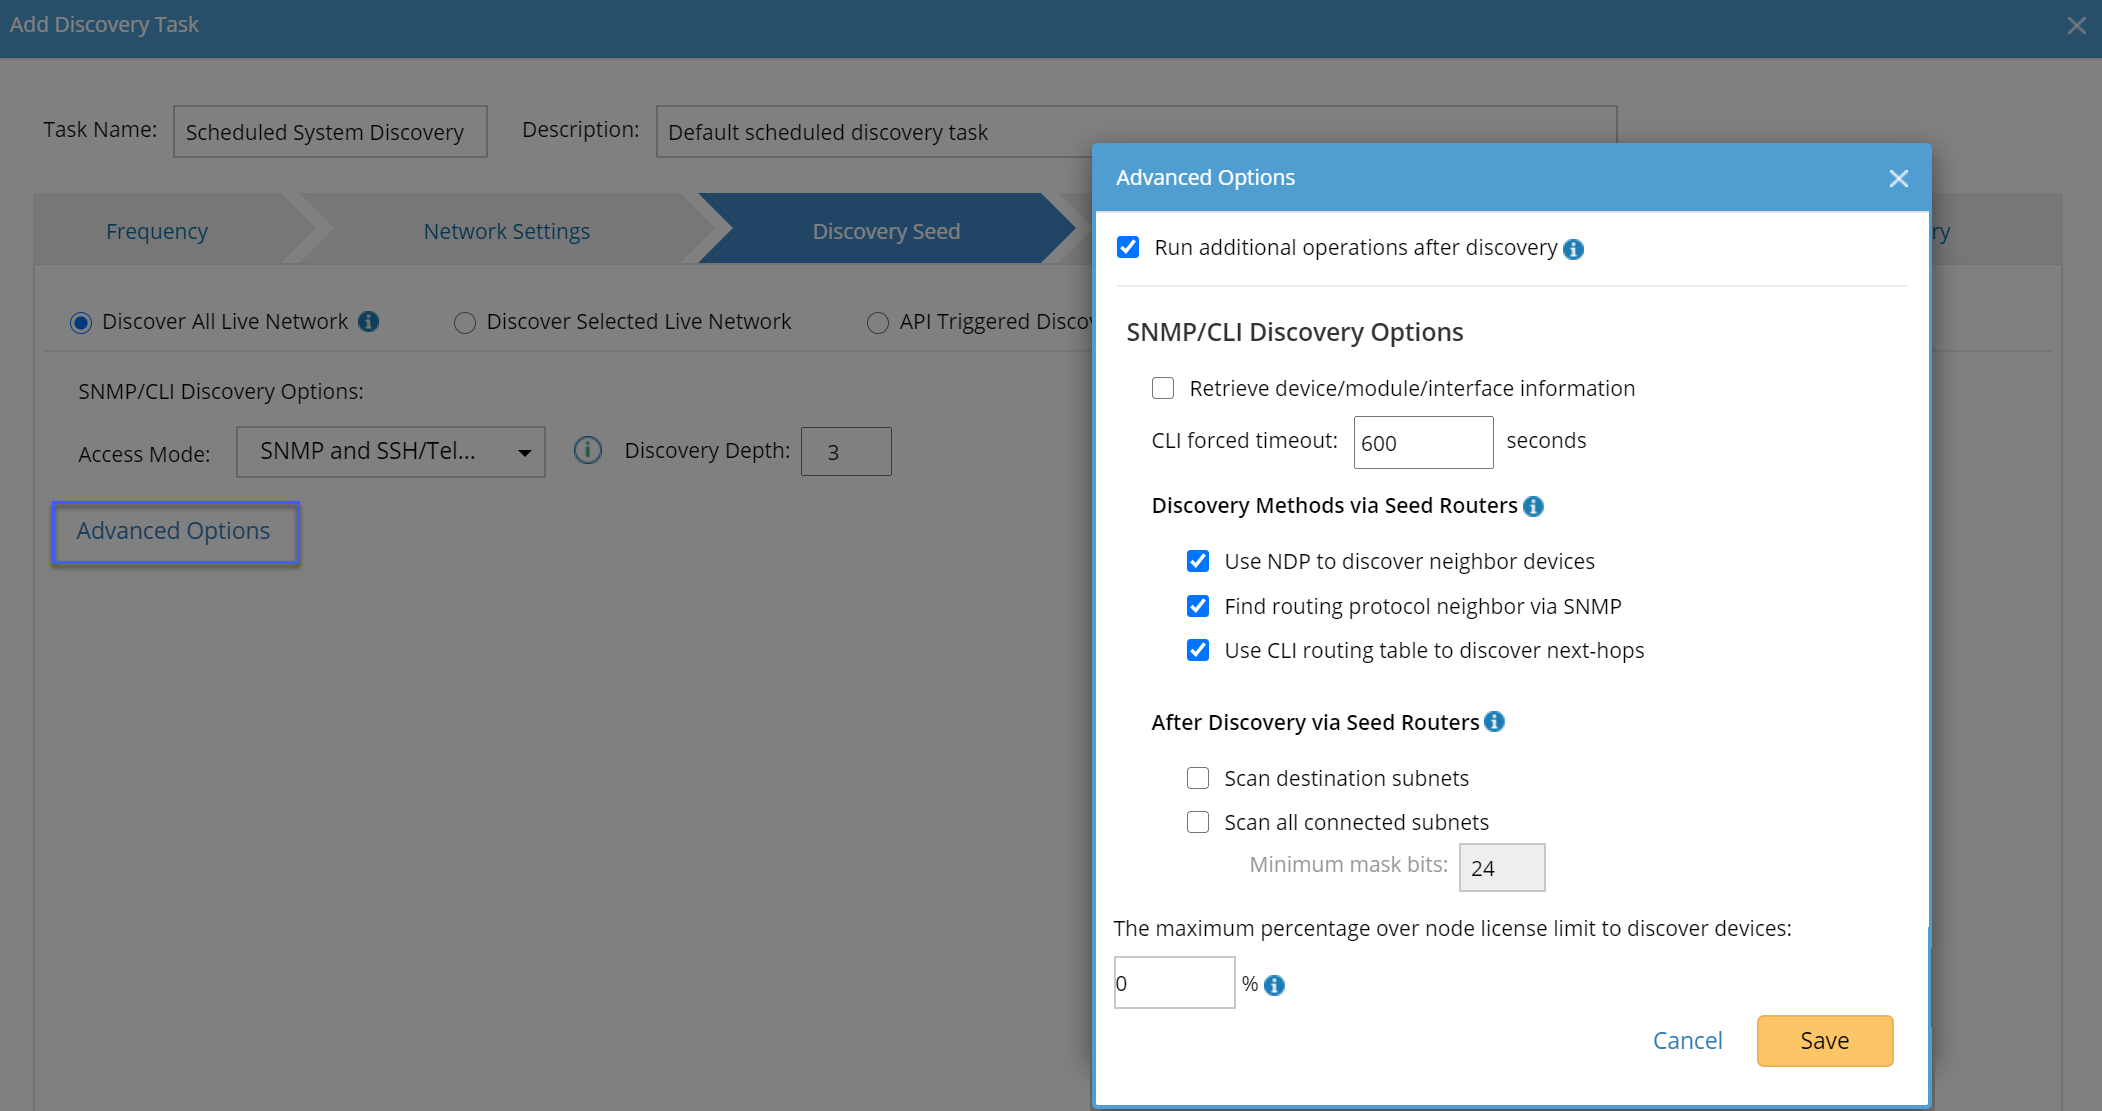2102x1111 pixels.
Task: Click the Discovery Depth input field
Action: pyautogui.click(x=845, y=452)
